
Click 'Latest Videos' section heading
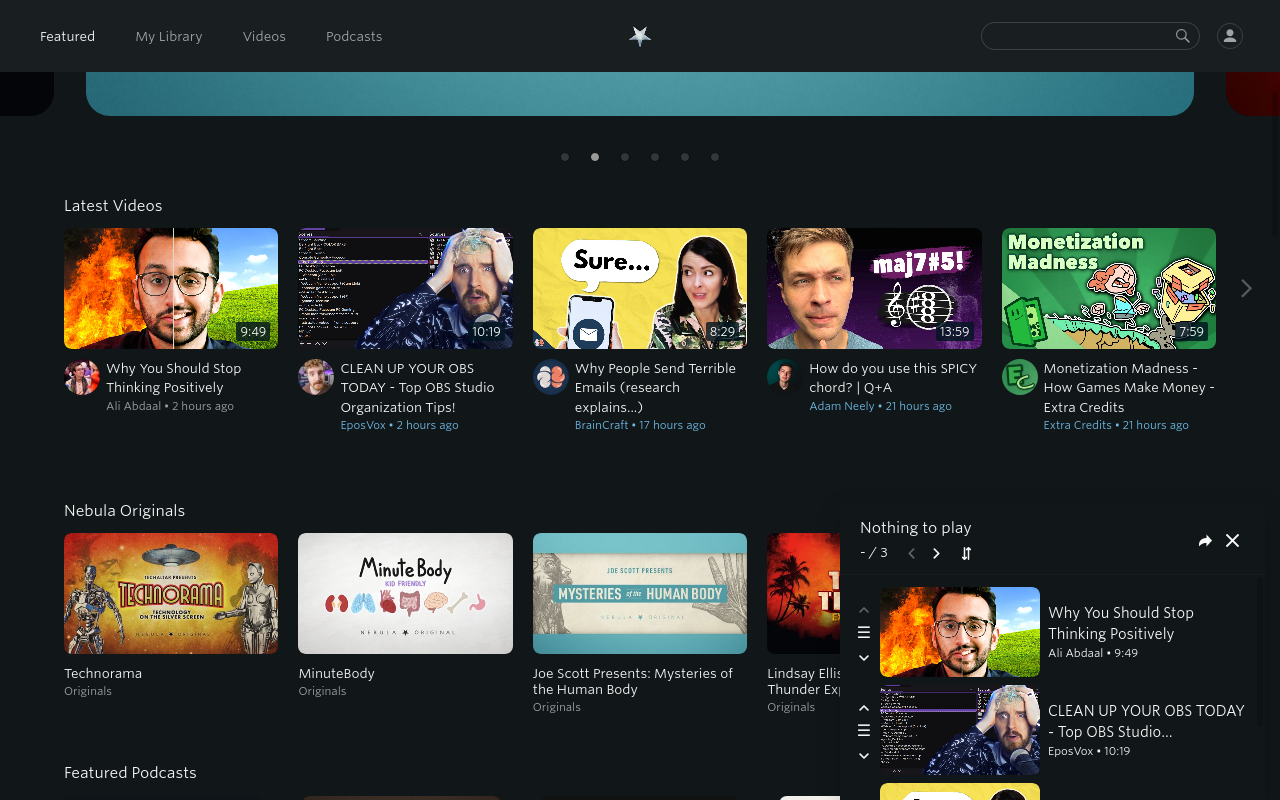pos(113,206)
